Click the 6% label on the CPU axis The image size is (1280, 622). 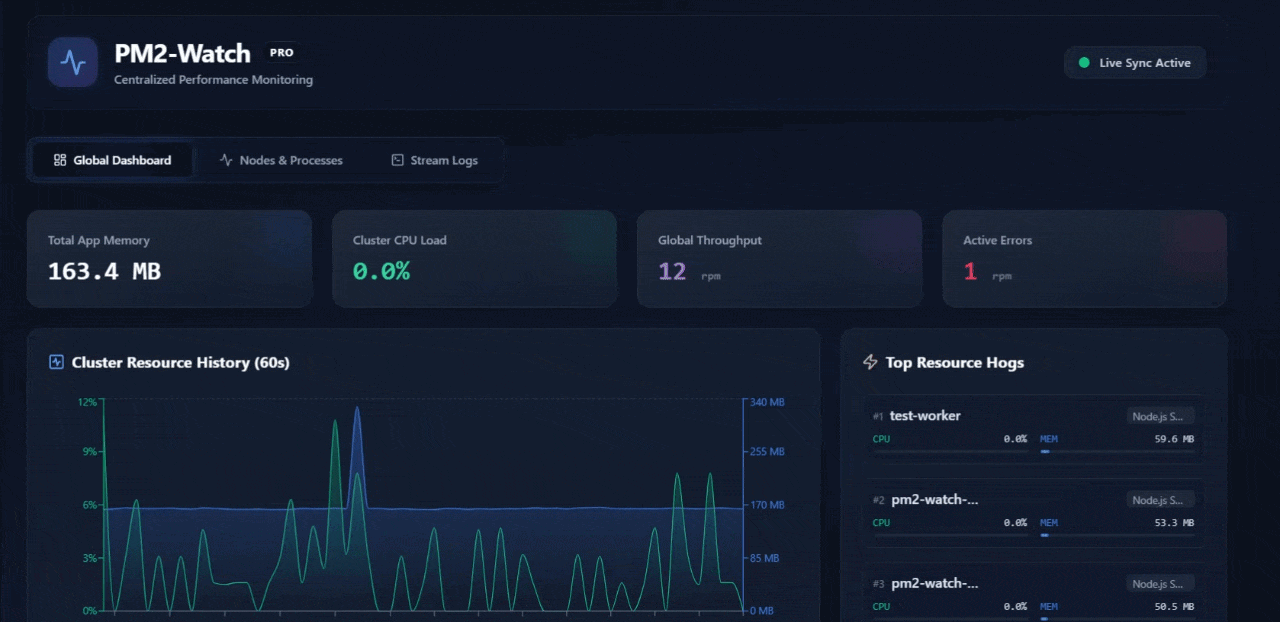[90, 505]
